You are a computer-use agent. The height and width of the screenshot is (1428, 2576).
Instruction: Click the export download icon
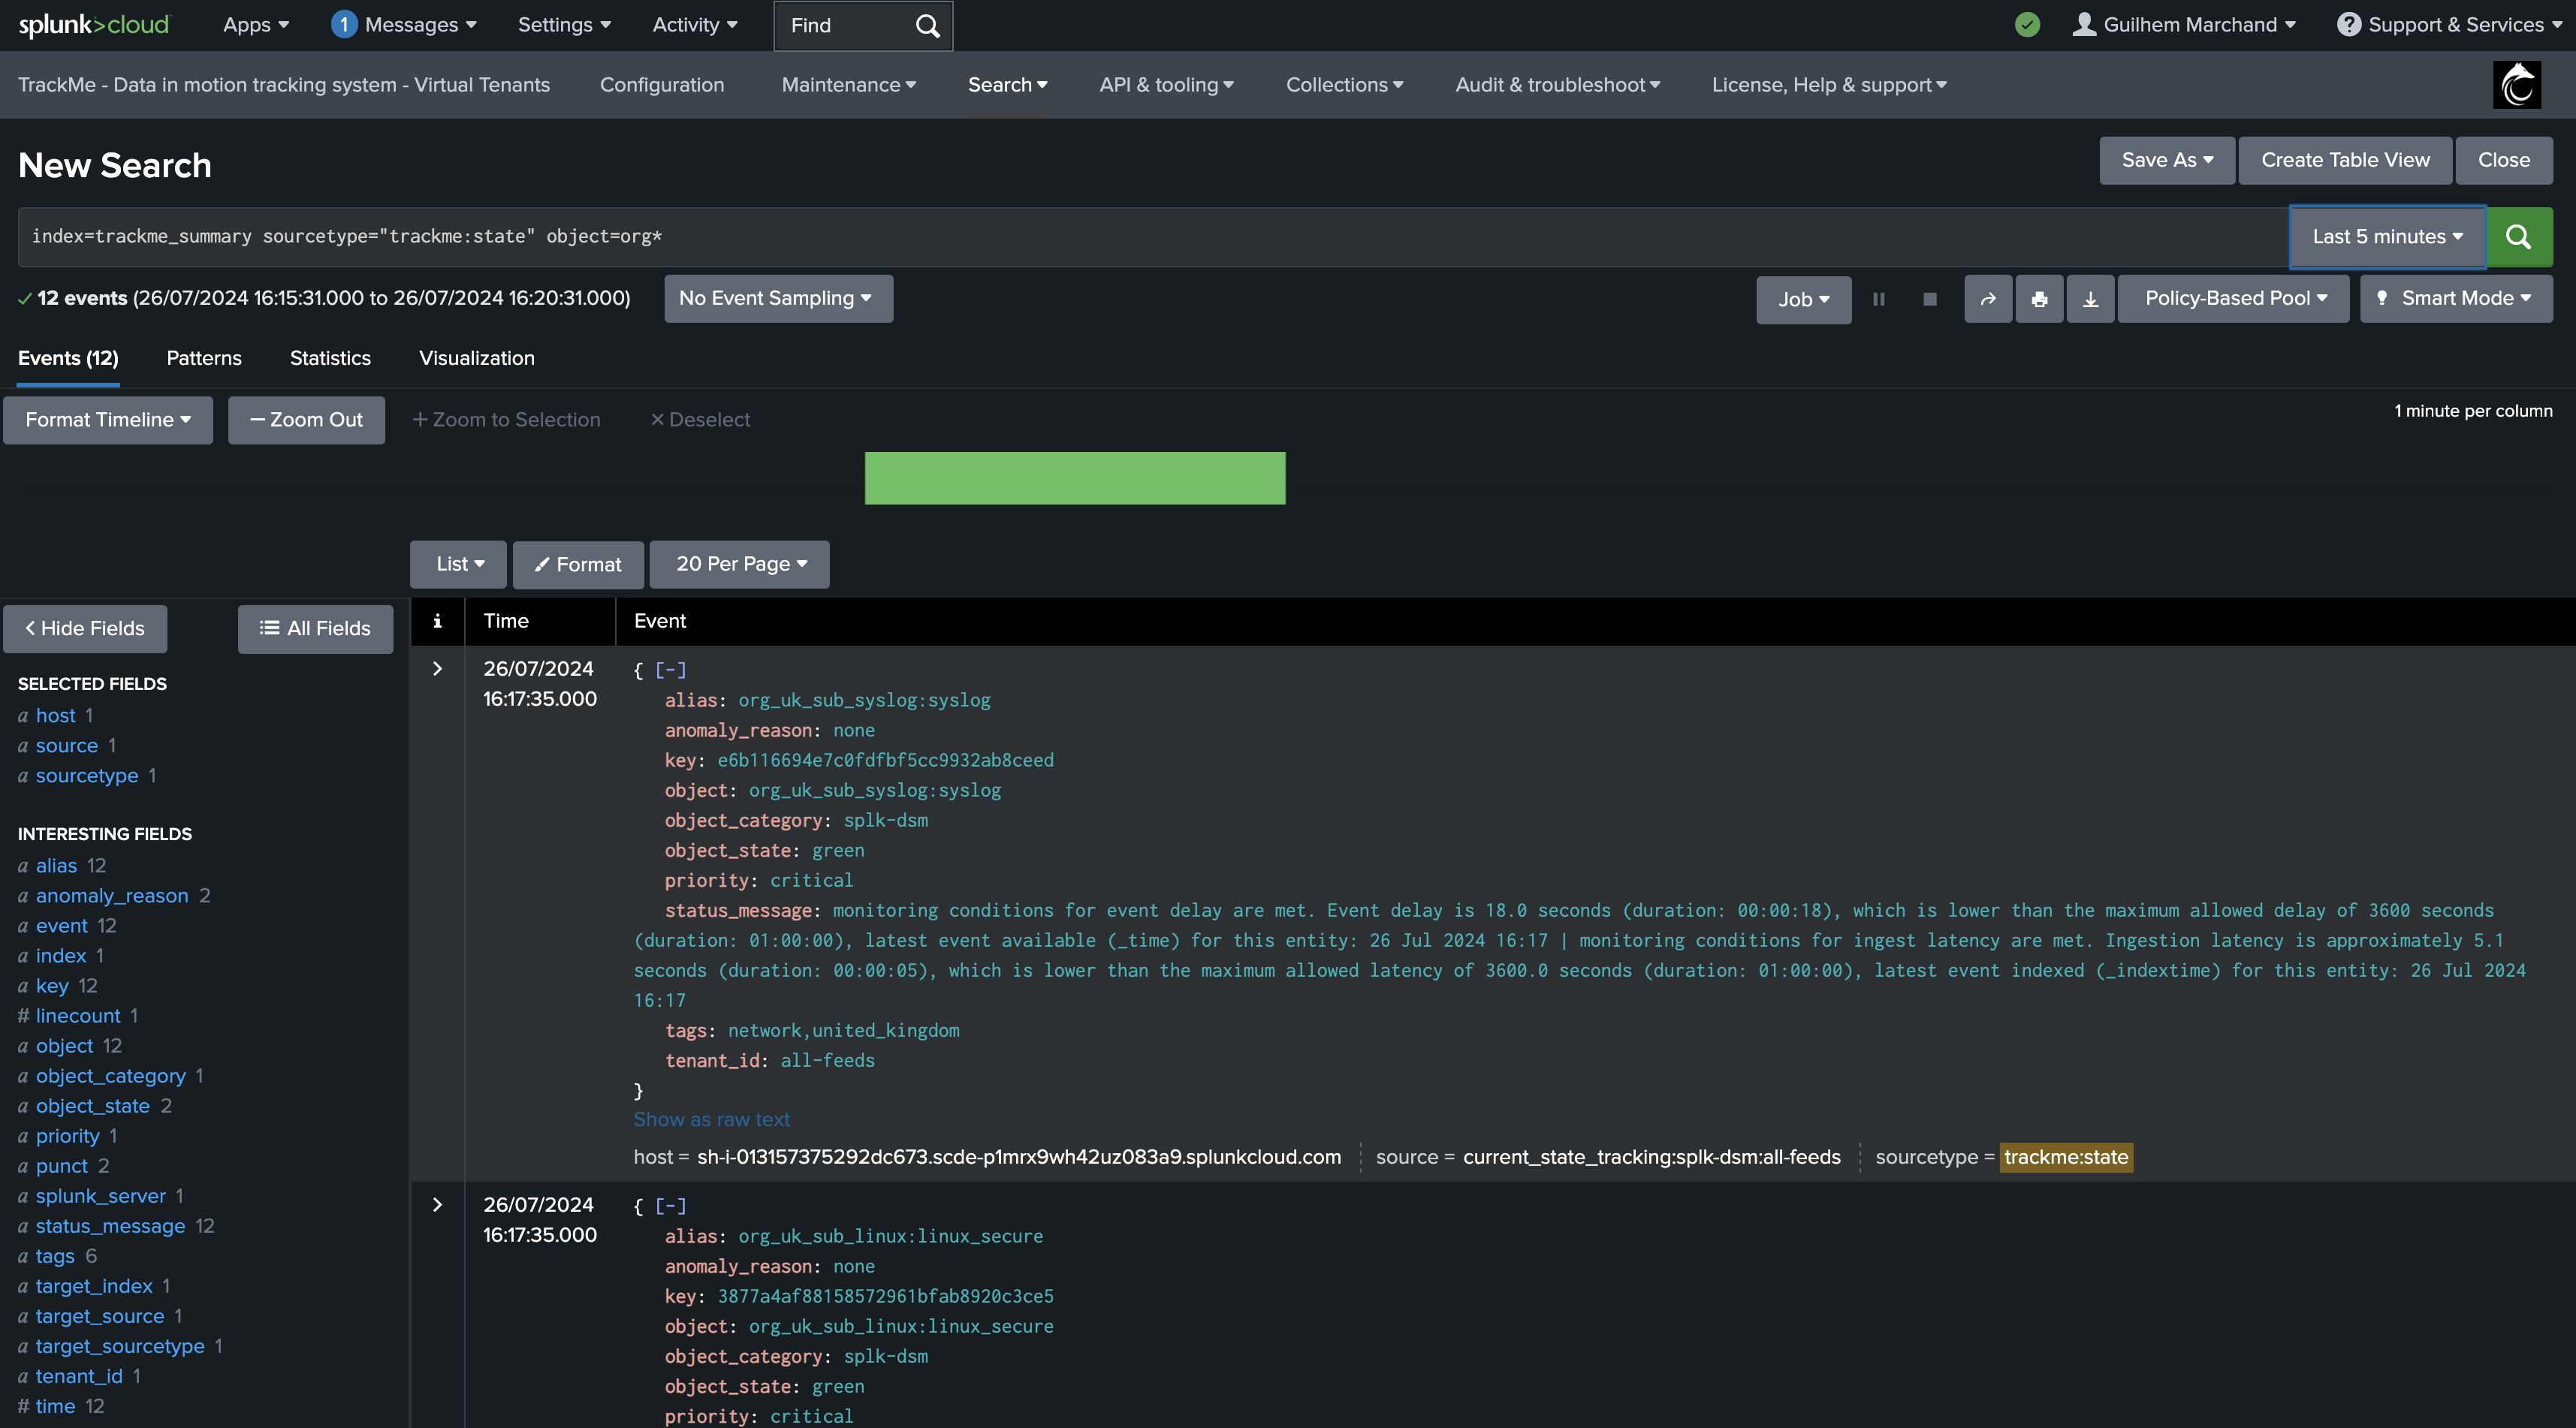pos(2090,299)
